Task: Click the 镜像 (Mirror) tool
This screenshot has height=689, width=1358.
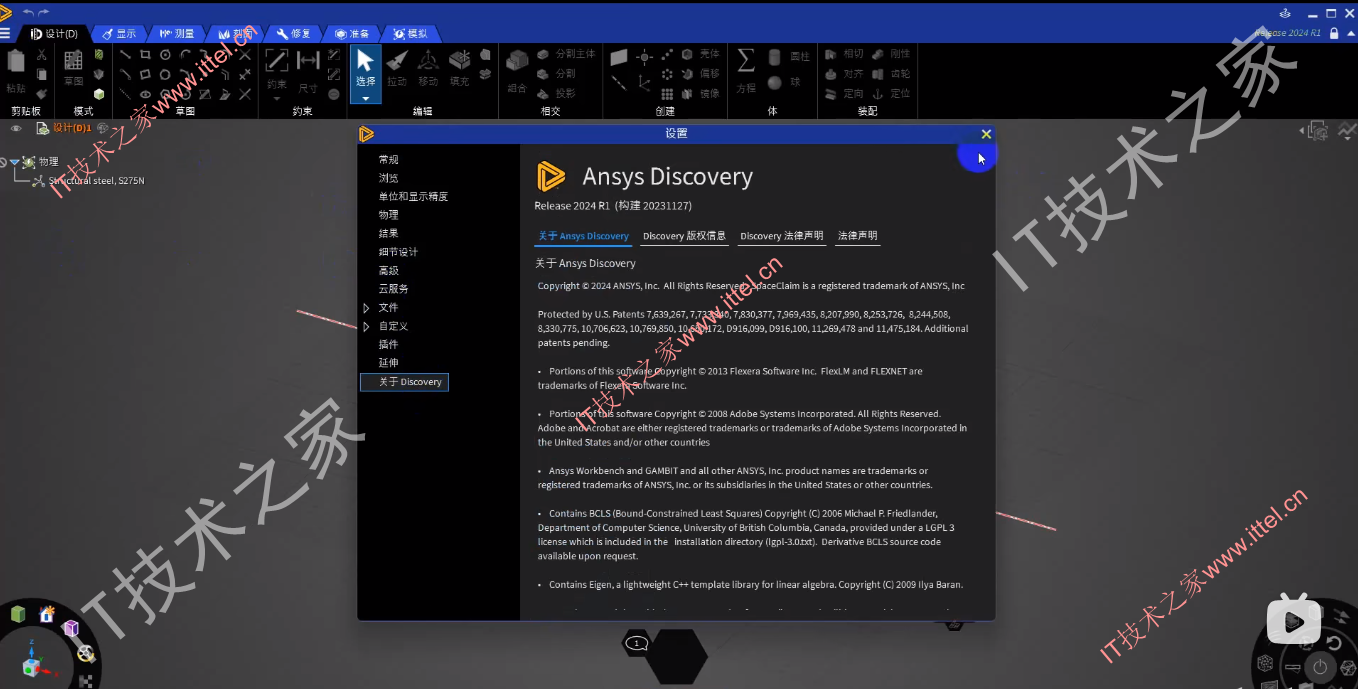Action: [x=700, y=94]
